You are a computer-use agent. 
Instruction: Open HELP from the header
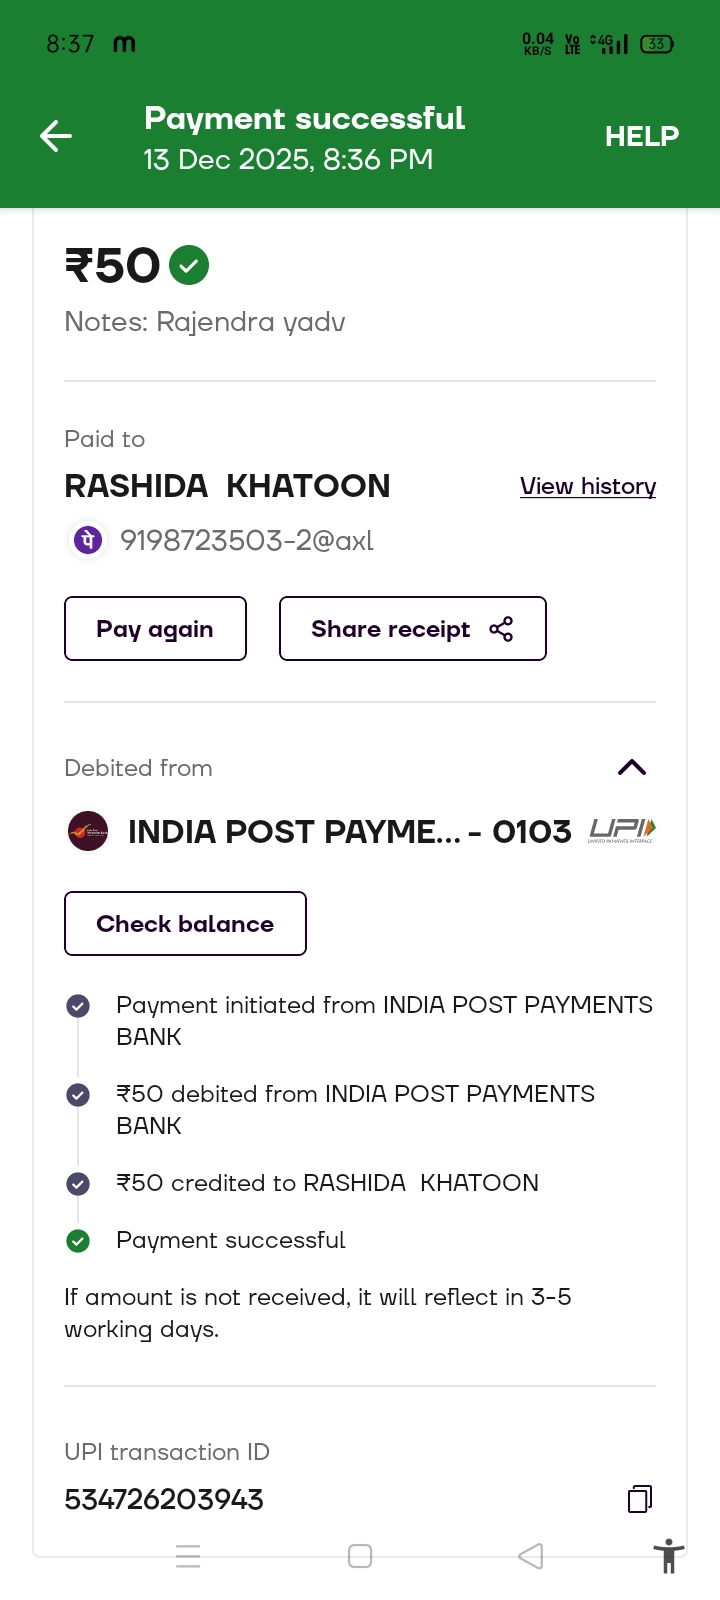[x=641, y=136]
